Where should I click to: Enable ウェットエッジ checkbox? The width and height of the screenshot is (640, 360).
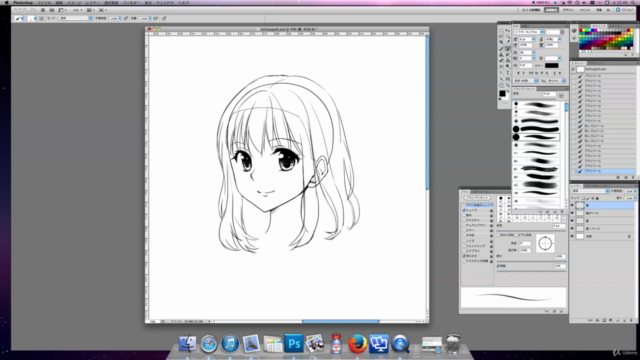(464, 246)
